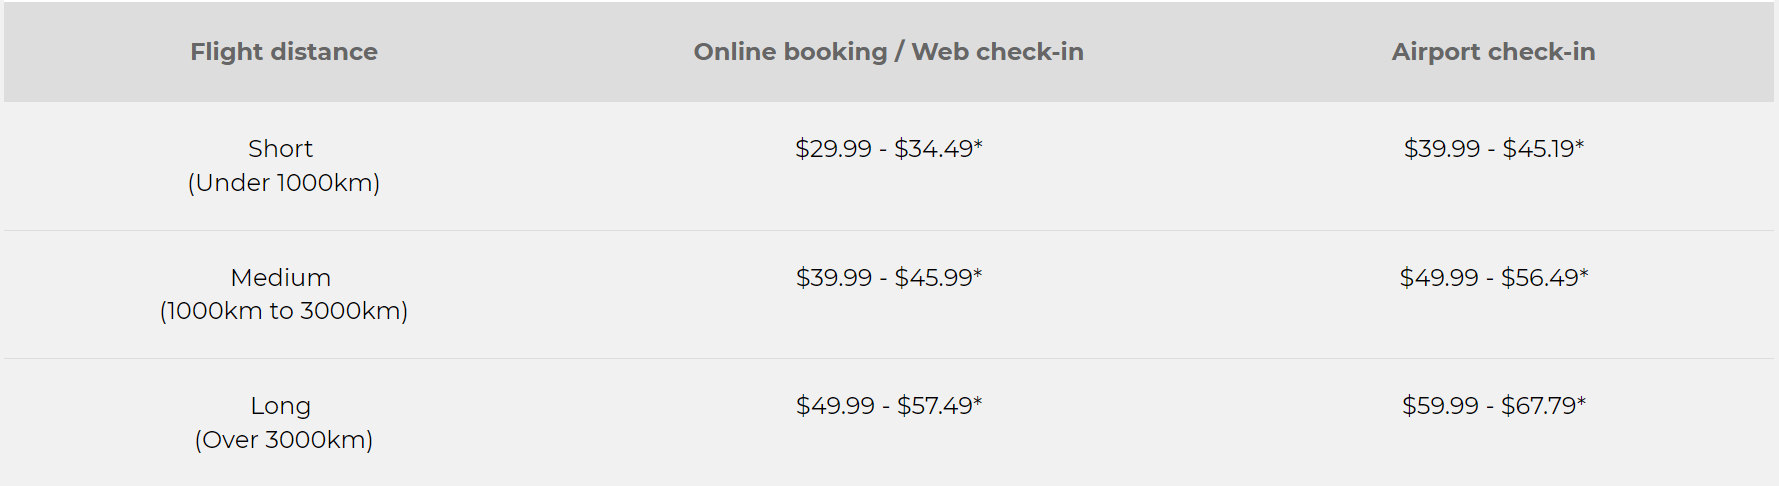Click the (Over 3000km) text
Screen dimensions: 1779x486
tap(284, 440)
